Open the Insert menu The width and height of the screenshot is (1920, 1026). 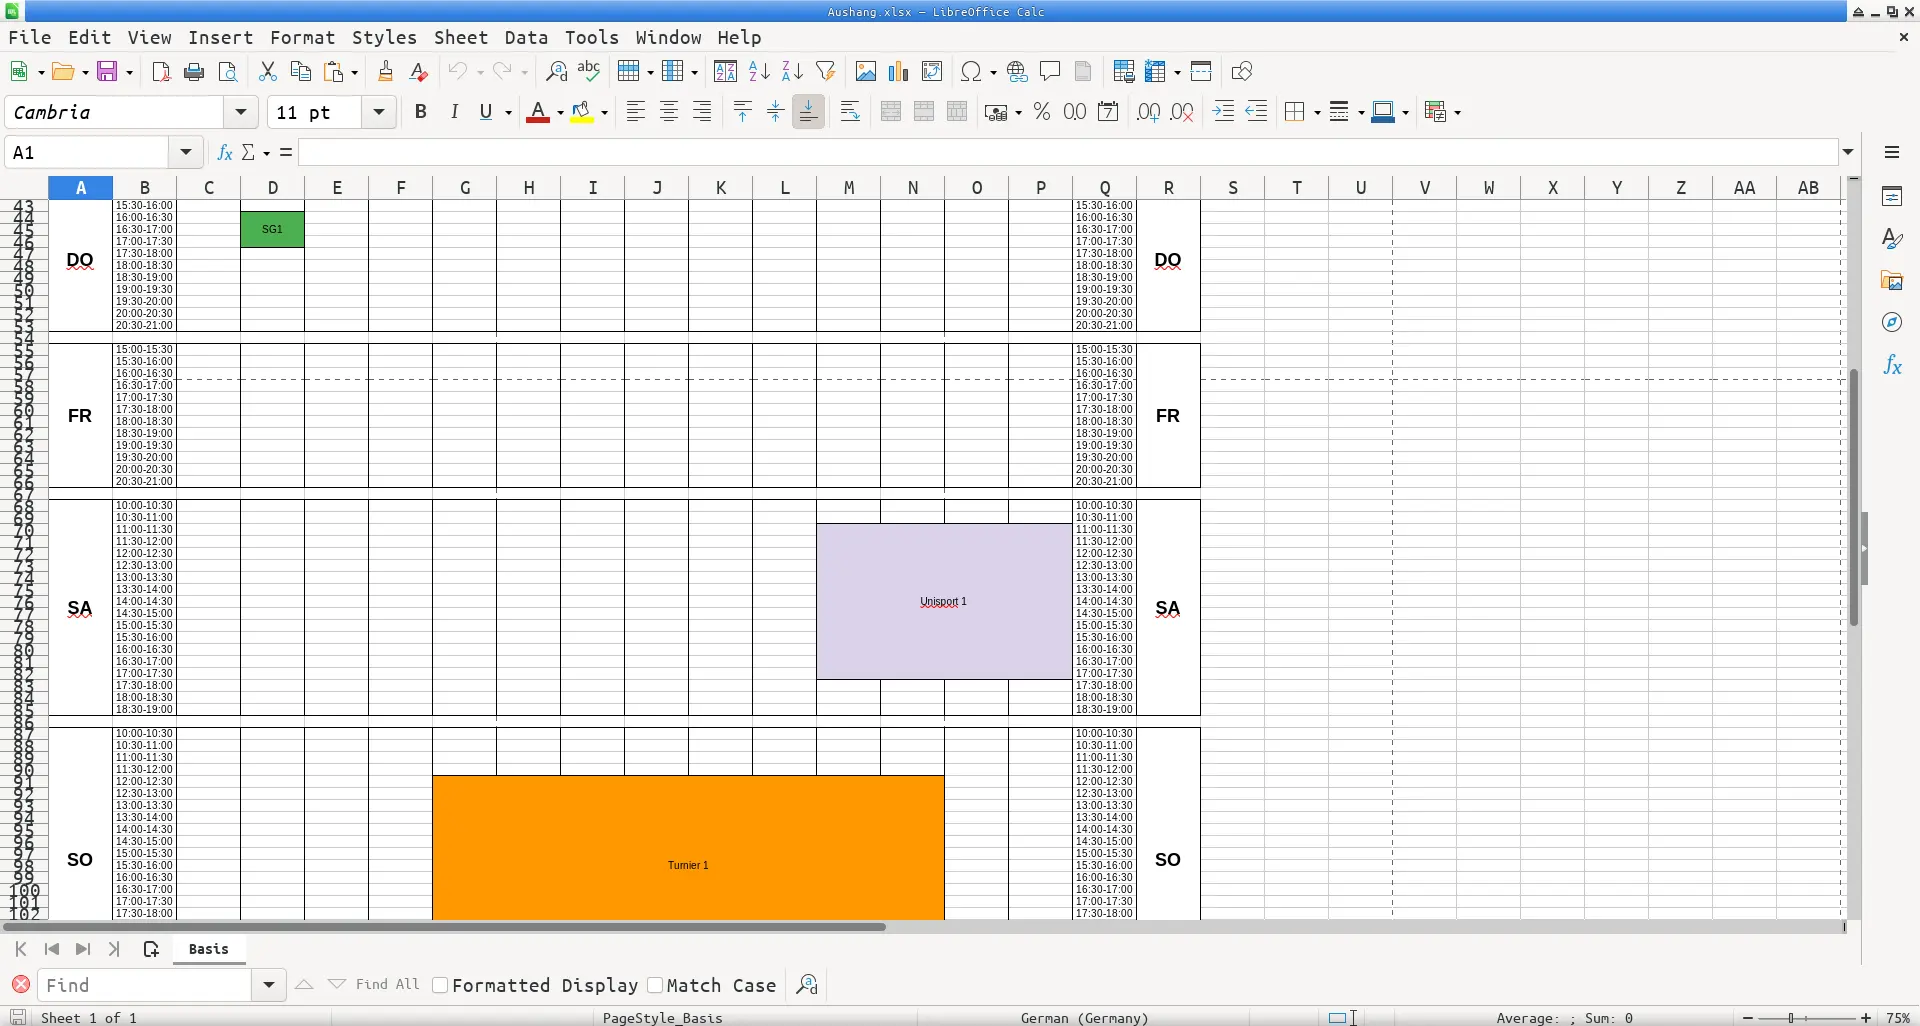(220, 37)
